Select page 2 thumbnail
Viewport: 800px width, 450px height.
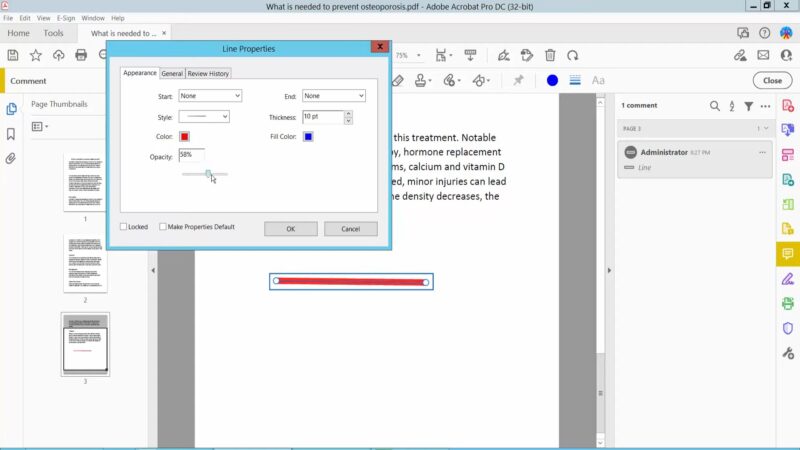pos(85,263)
